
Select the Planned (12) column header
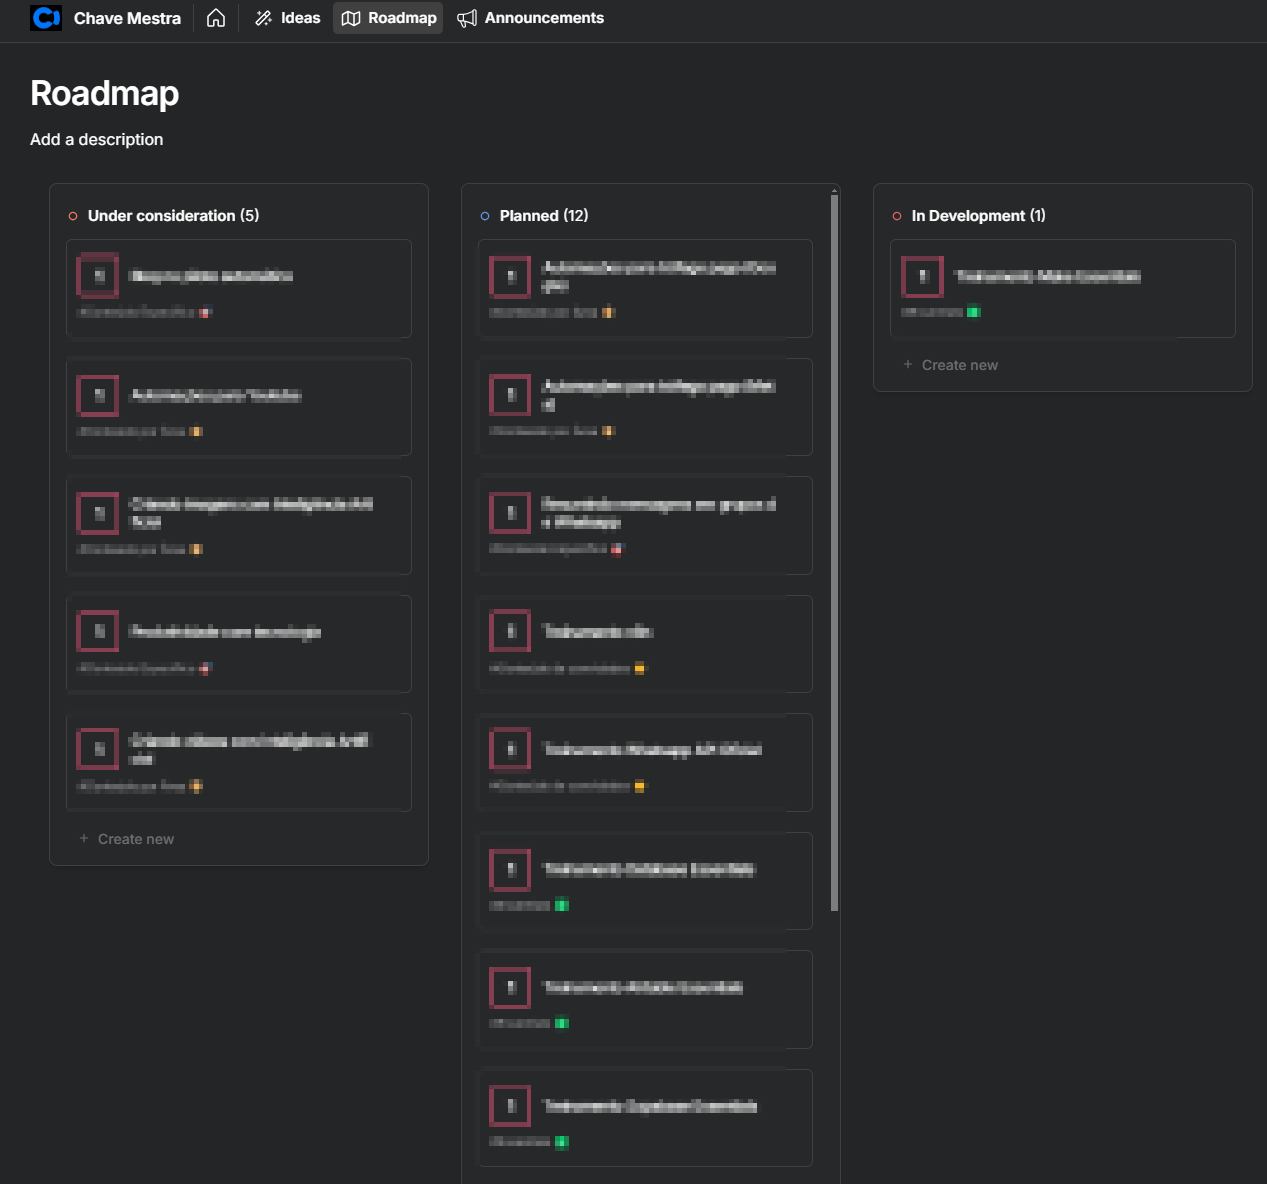[544, 216]
